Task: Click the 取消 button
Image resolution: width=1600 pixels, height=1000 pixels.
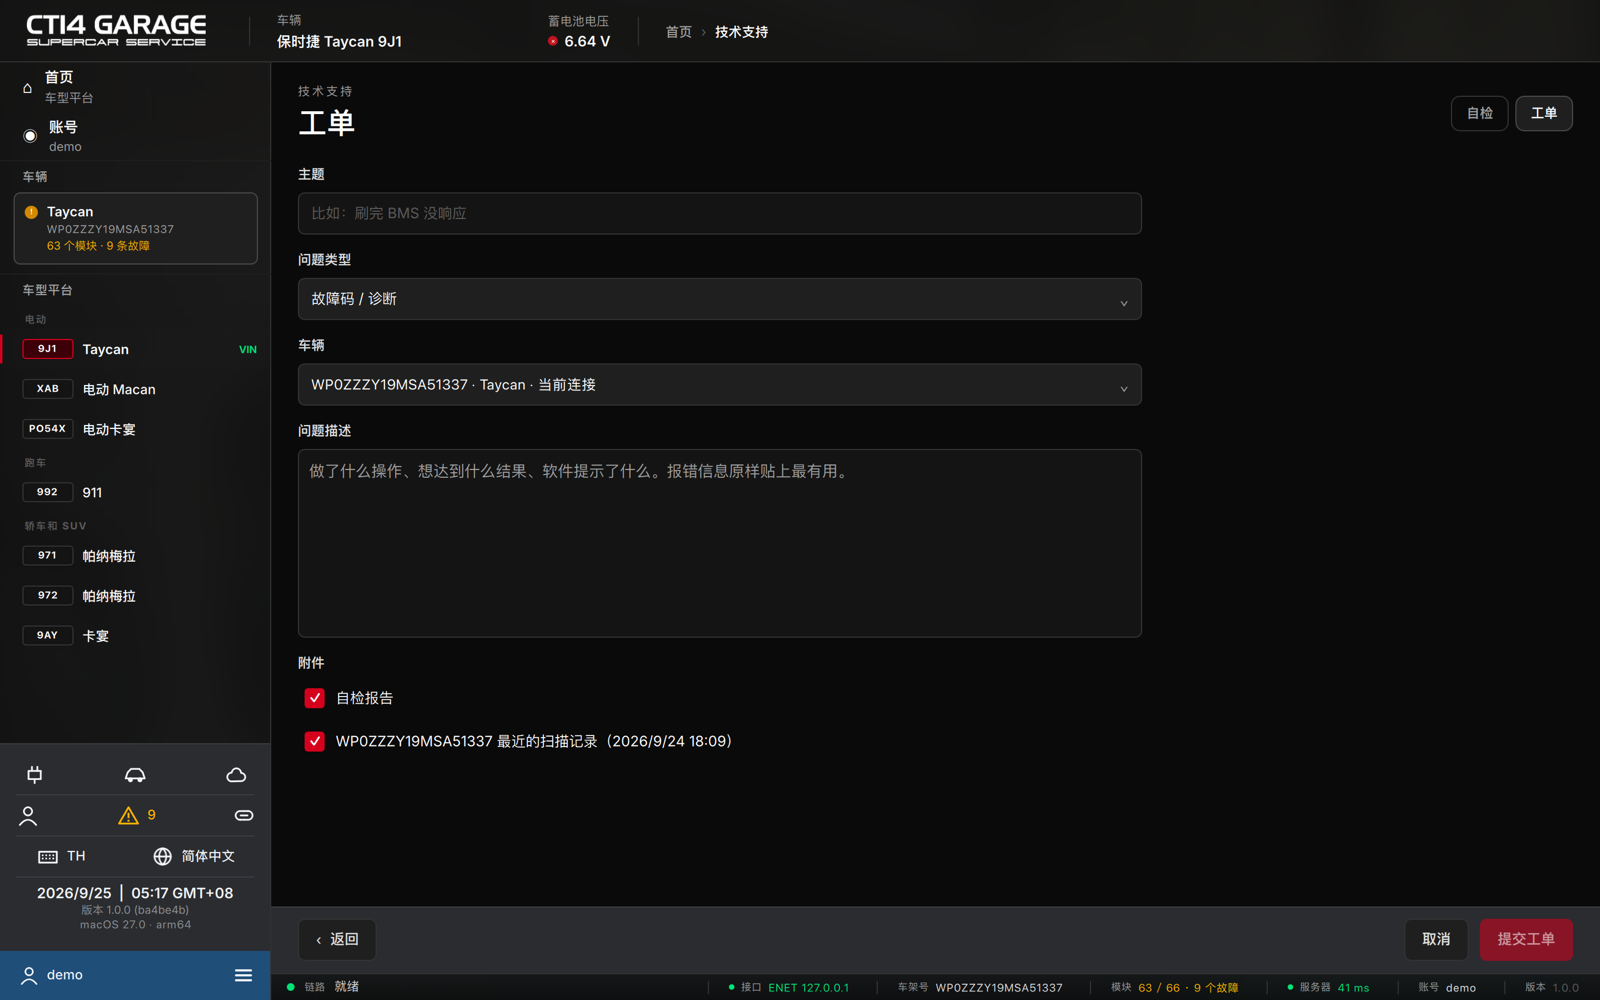Action: [1436, 940]
